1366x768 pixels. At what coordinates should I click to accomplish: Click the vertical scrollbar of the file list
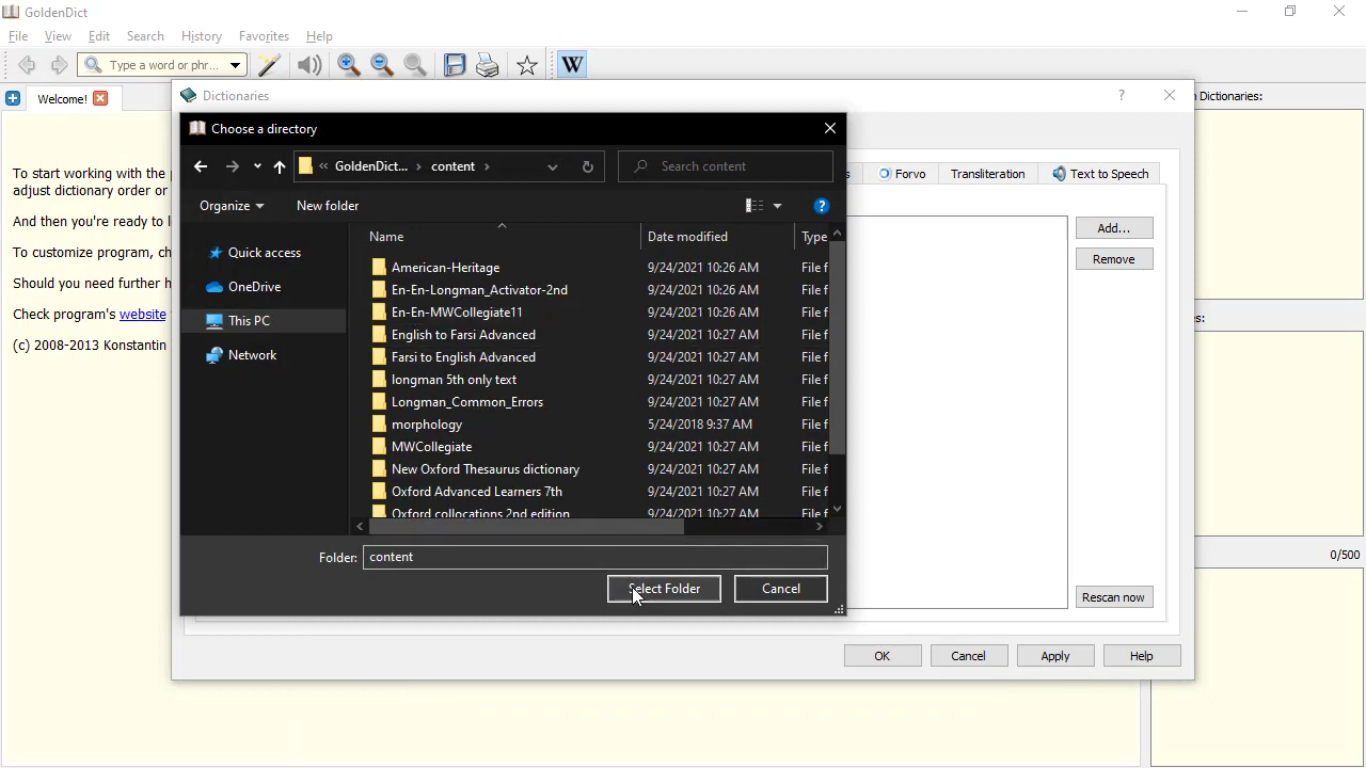(x=838, y=350)
